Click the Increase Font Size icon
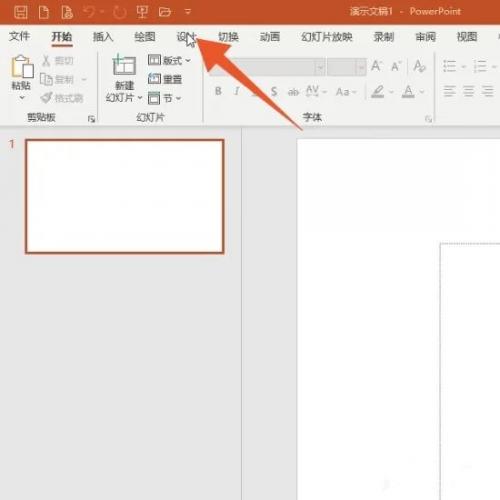 (376, 66)
